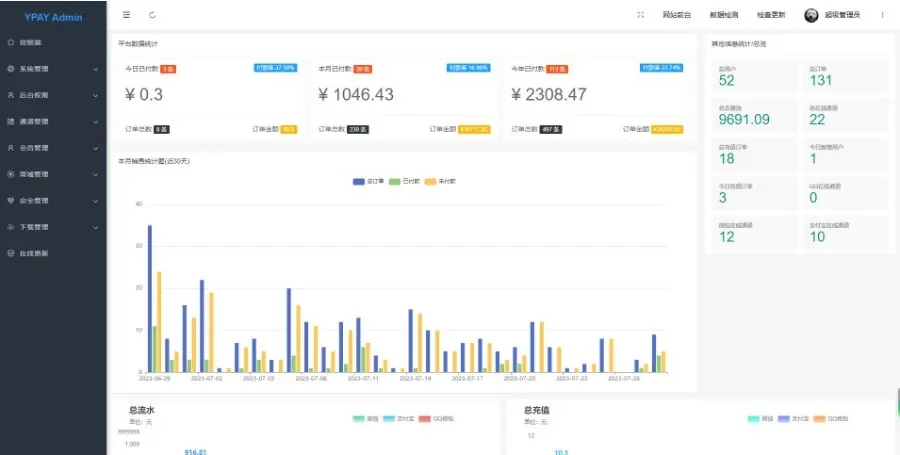Click the refresh icon in top bar
This screenshot has height=455, width=900.
pyautogui.click(x=152, y=15)
